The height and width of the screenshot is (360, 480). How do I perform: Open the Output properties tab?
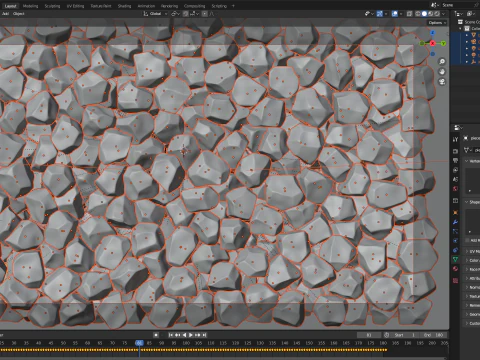click(x=455, y=161)
